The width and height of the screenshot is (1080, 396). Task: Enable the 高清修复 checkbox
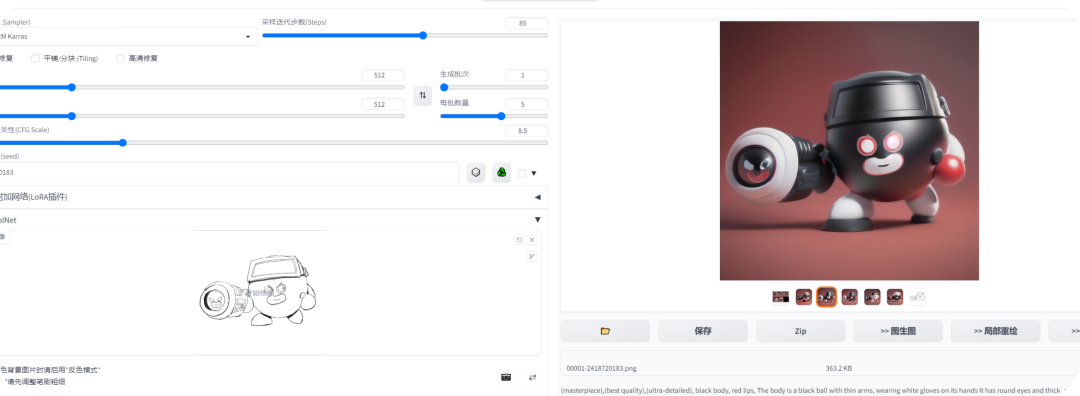pos(121,59)
